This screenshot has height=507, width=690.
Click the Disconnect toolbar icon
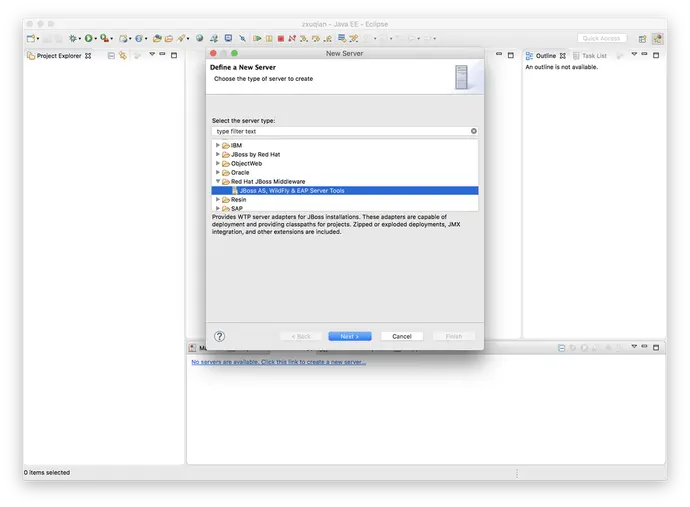pos(292,39)
